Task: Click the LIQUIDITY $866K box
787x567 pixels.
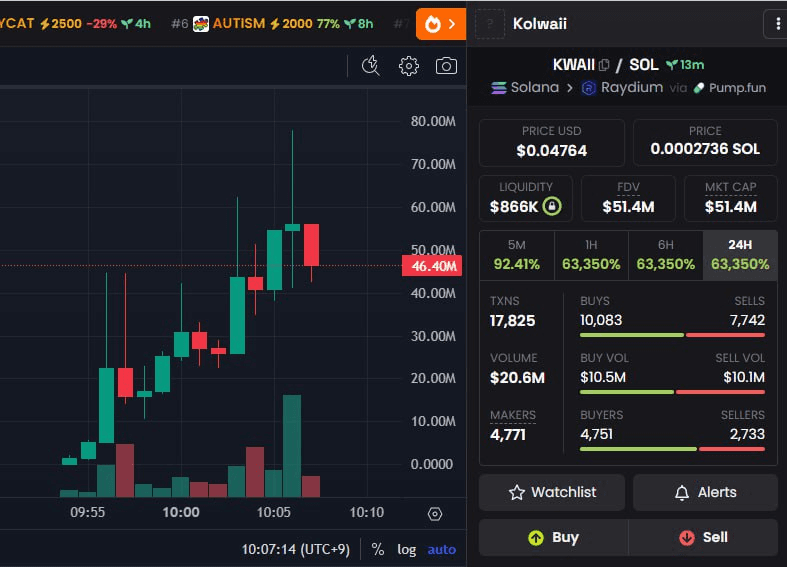Action: coord(526,198)
